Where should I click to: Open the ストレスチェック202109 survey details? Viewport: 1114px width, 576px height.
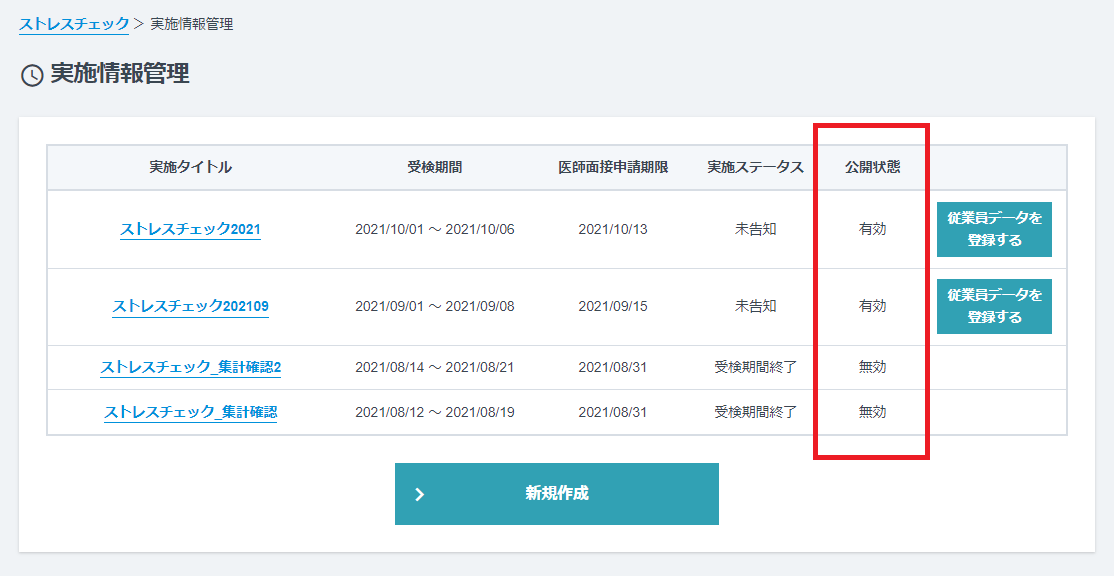click(190, 306)
